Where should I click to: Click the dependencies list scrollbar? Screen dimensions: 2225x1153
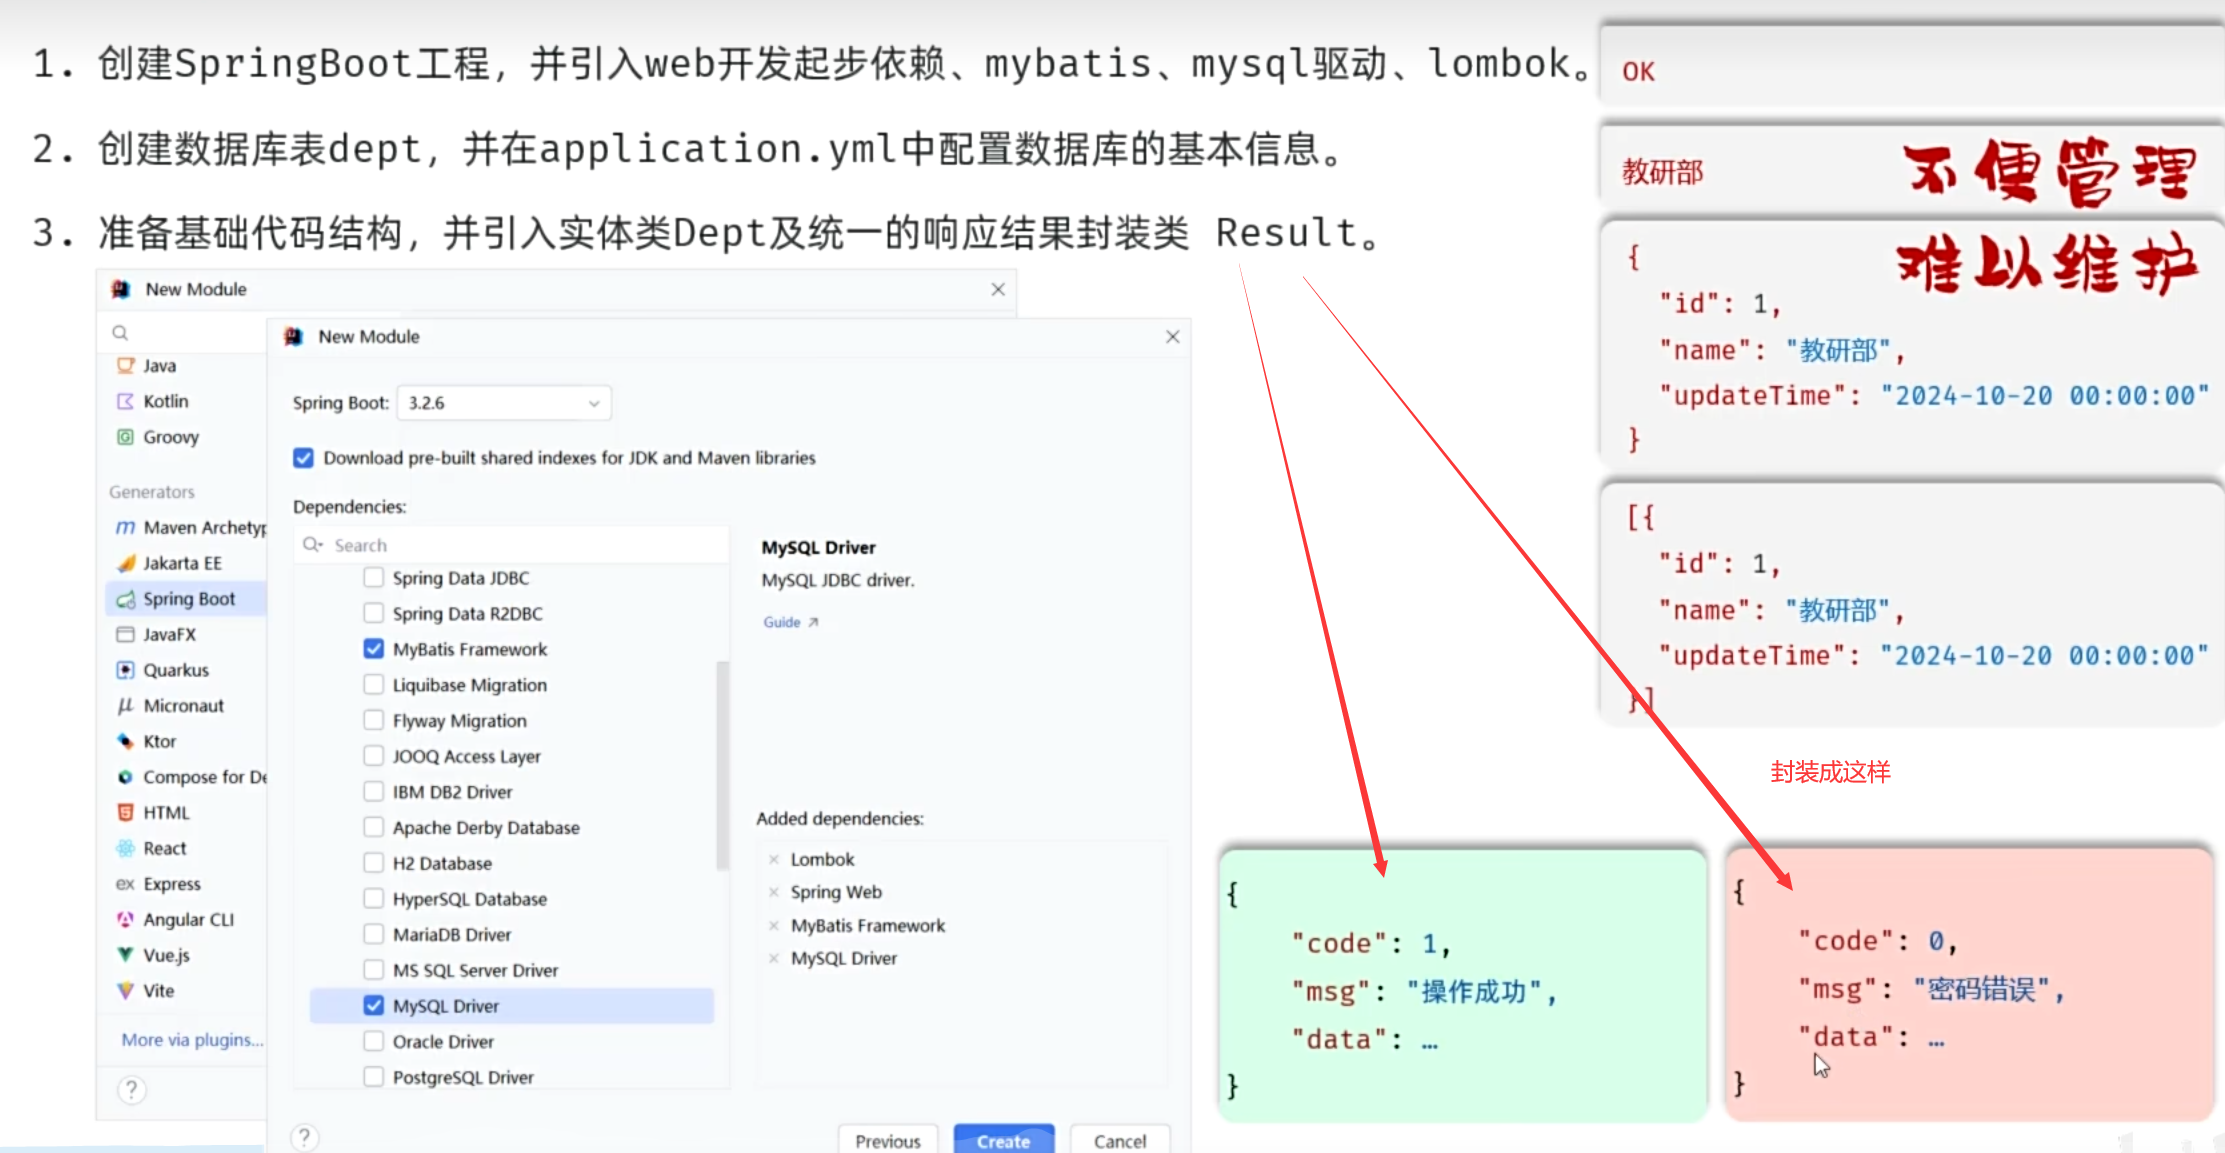pyautogui.click(x=722, y=765)
